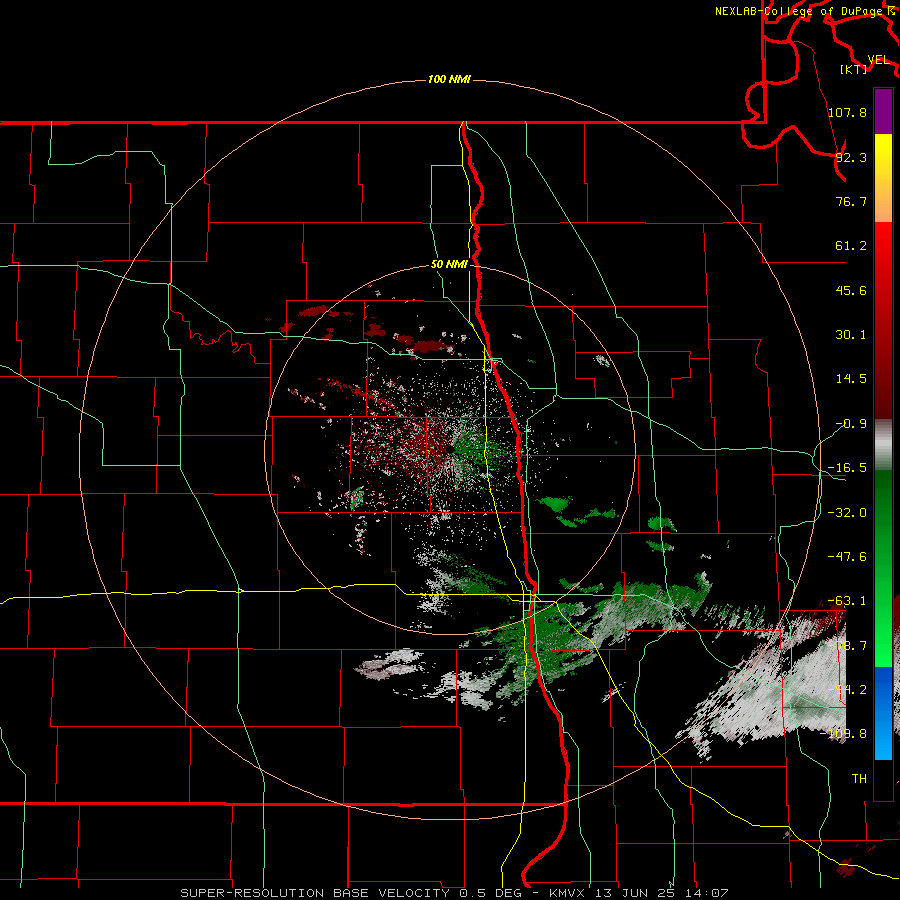Pick the blue segment of the color bar

click(883, 713)
